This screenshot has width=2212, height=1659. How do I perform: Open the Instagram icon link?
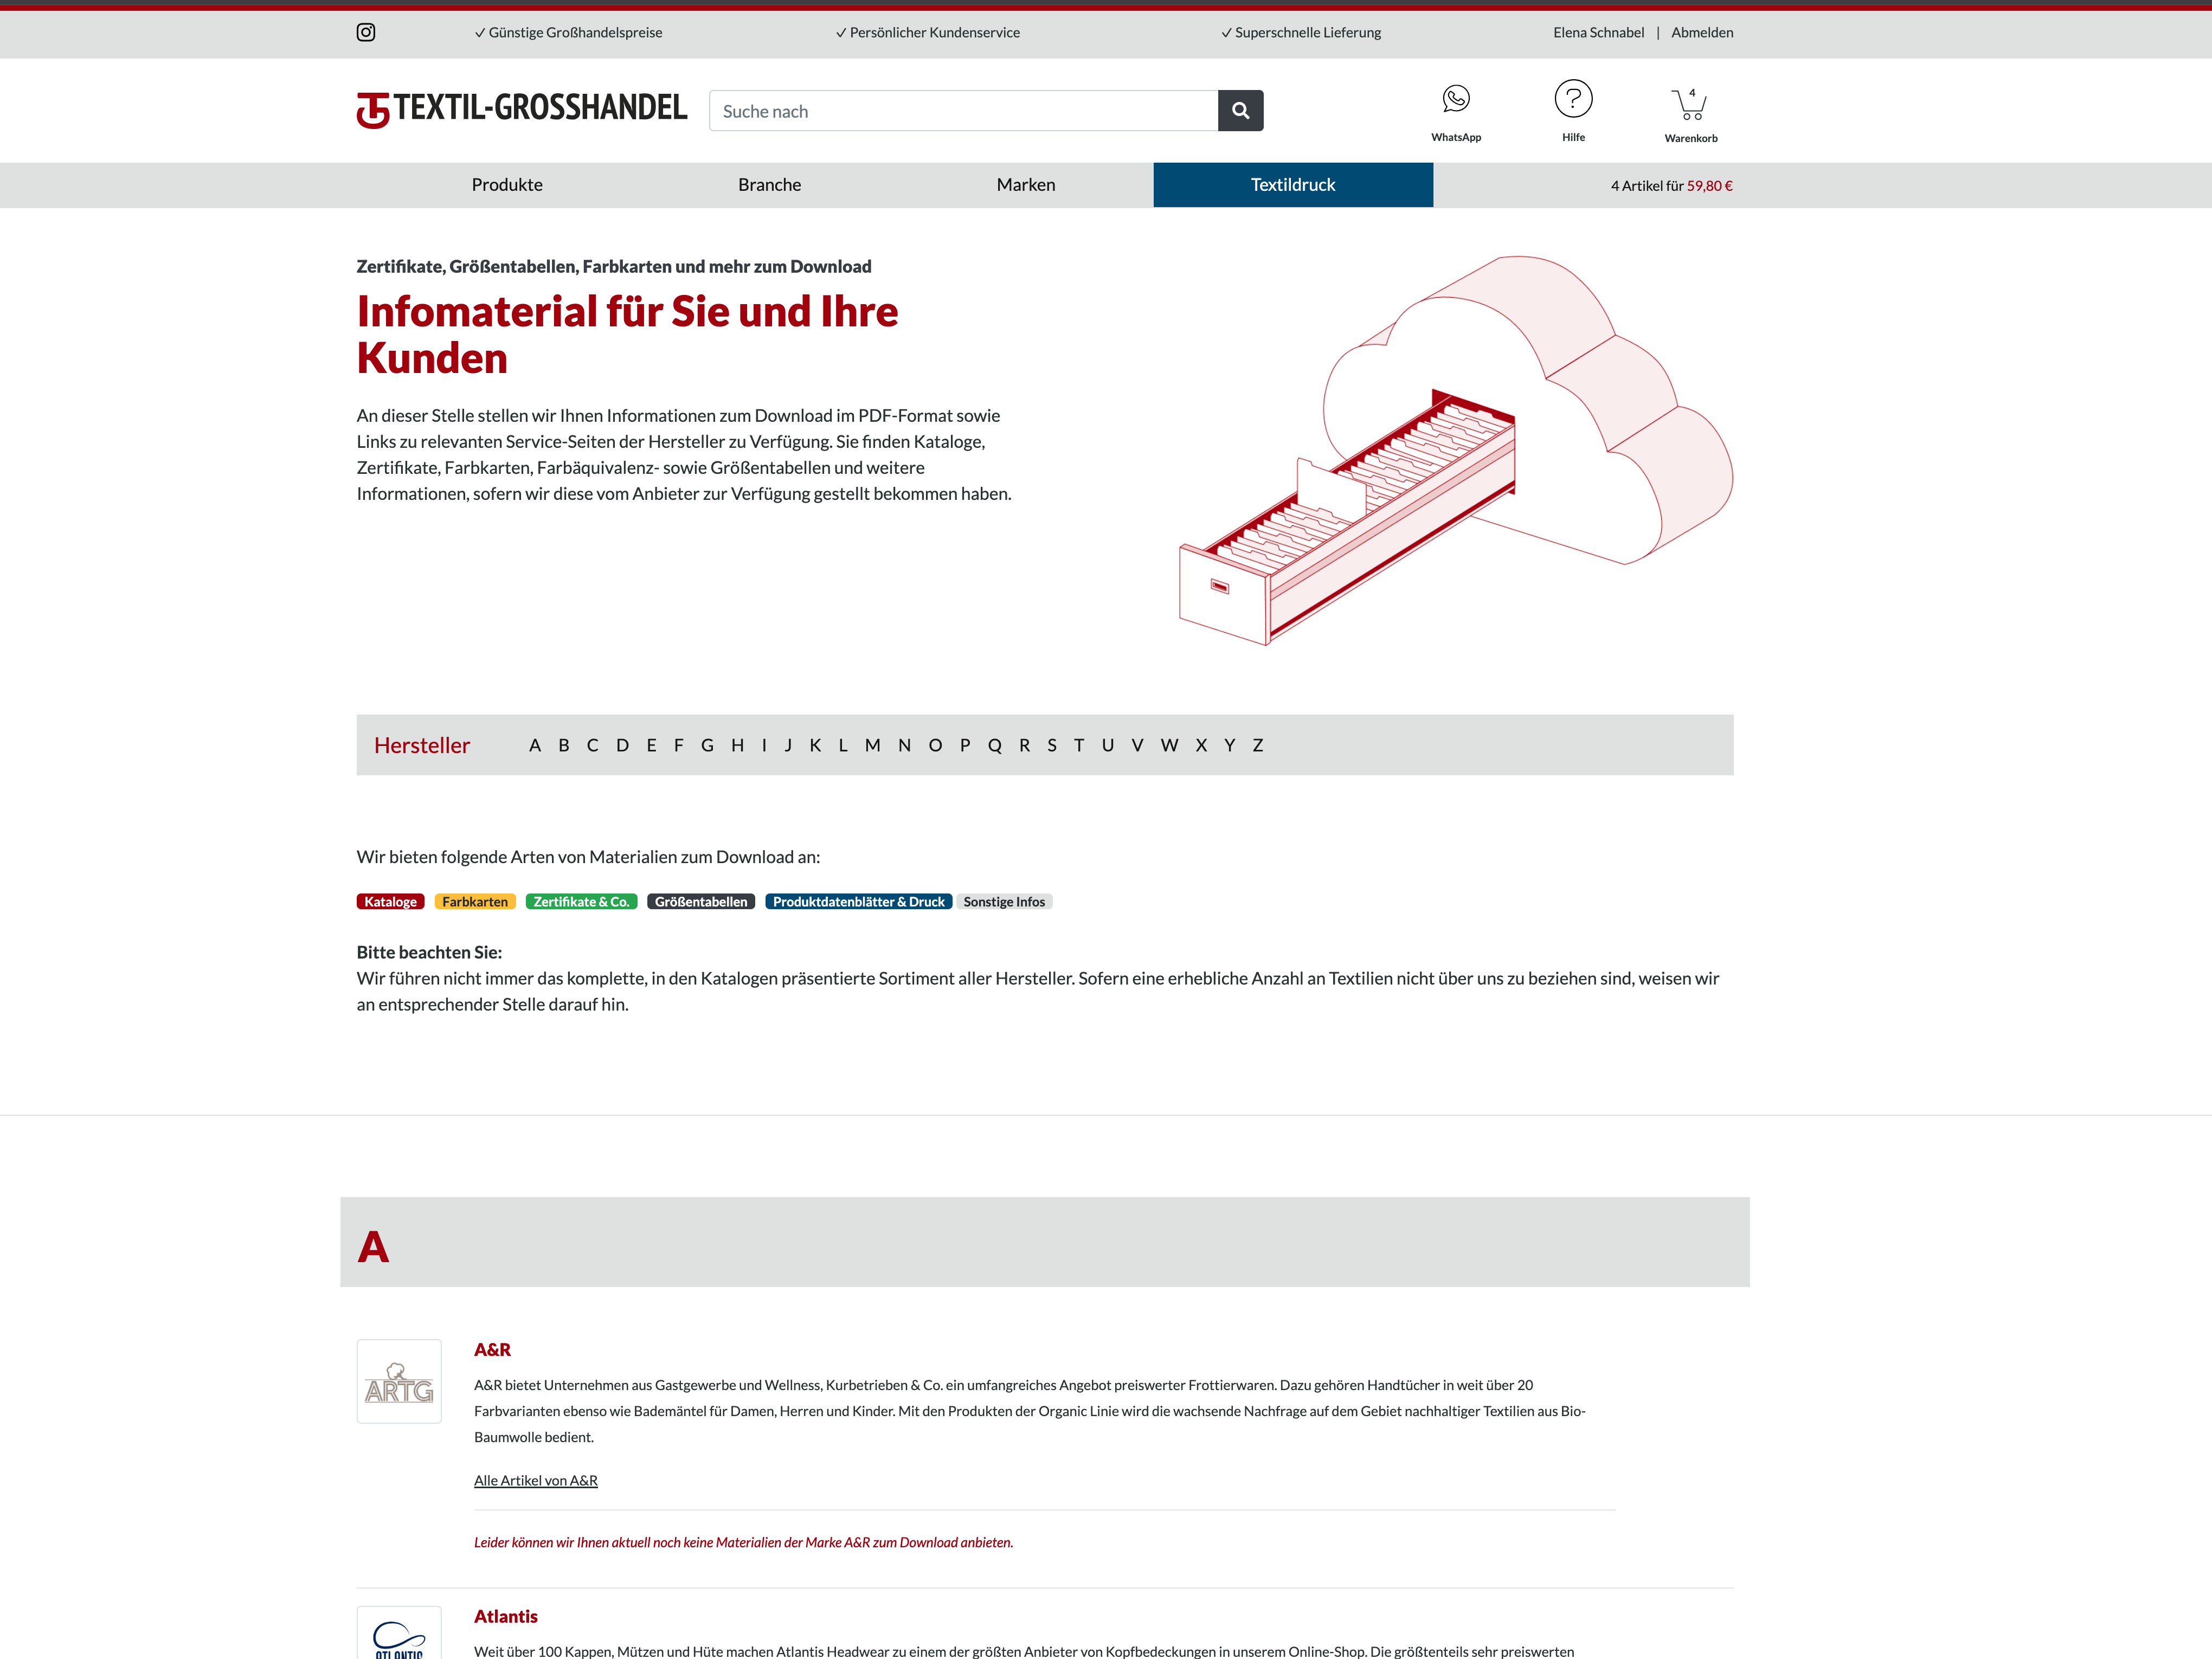click(x=366, y=32)
